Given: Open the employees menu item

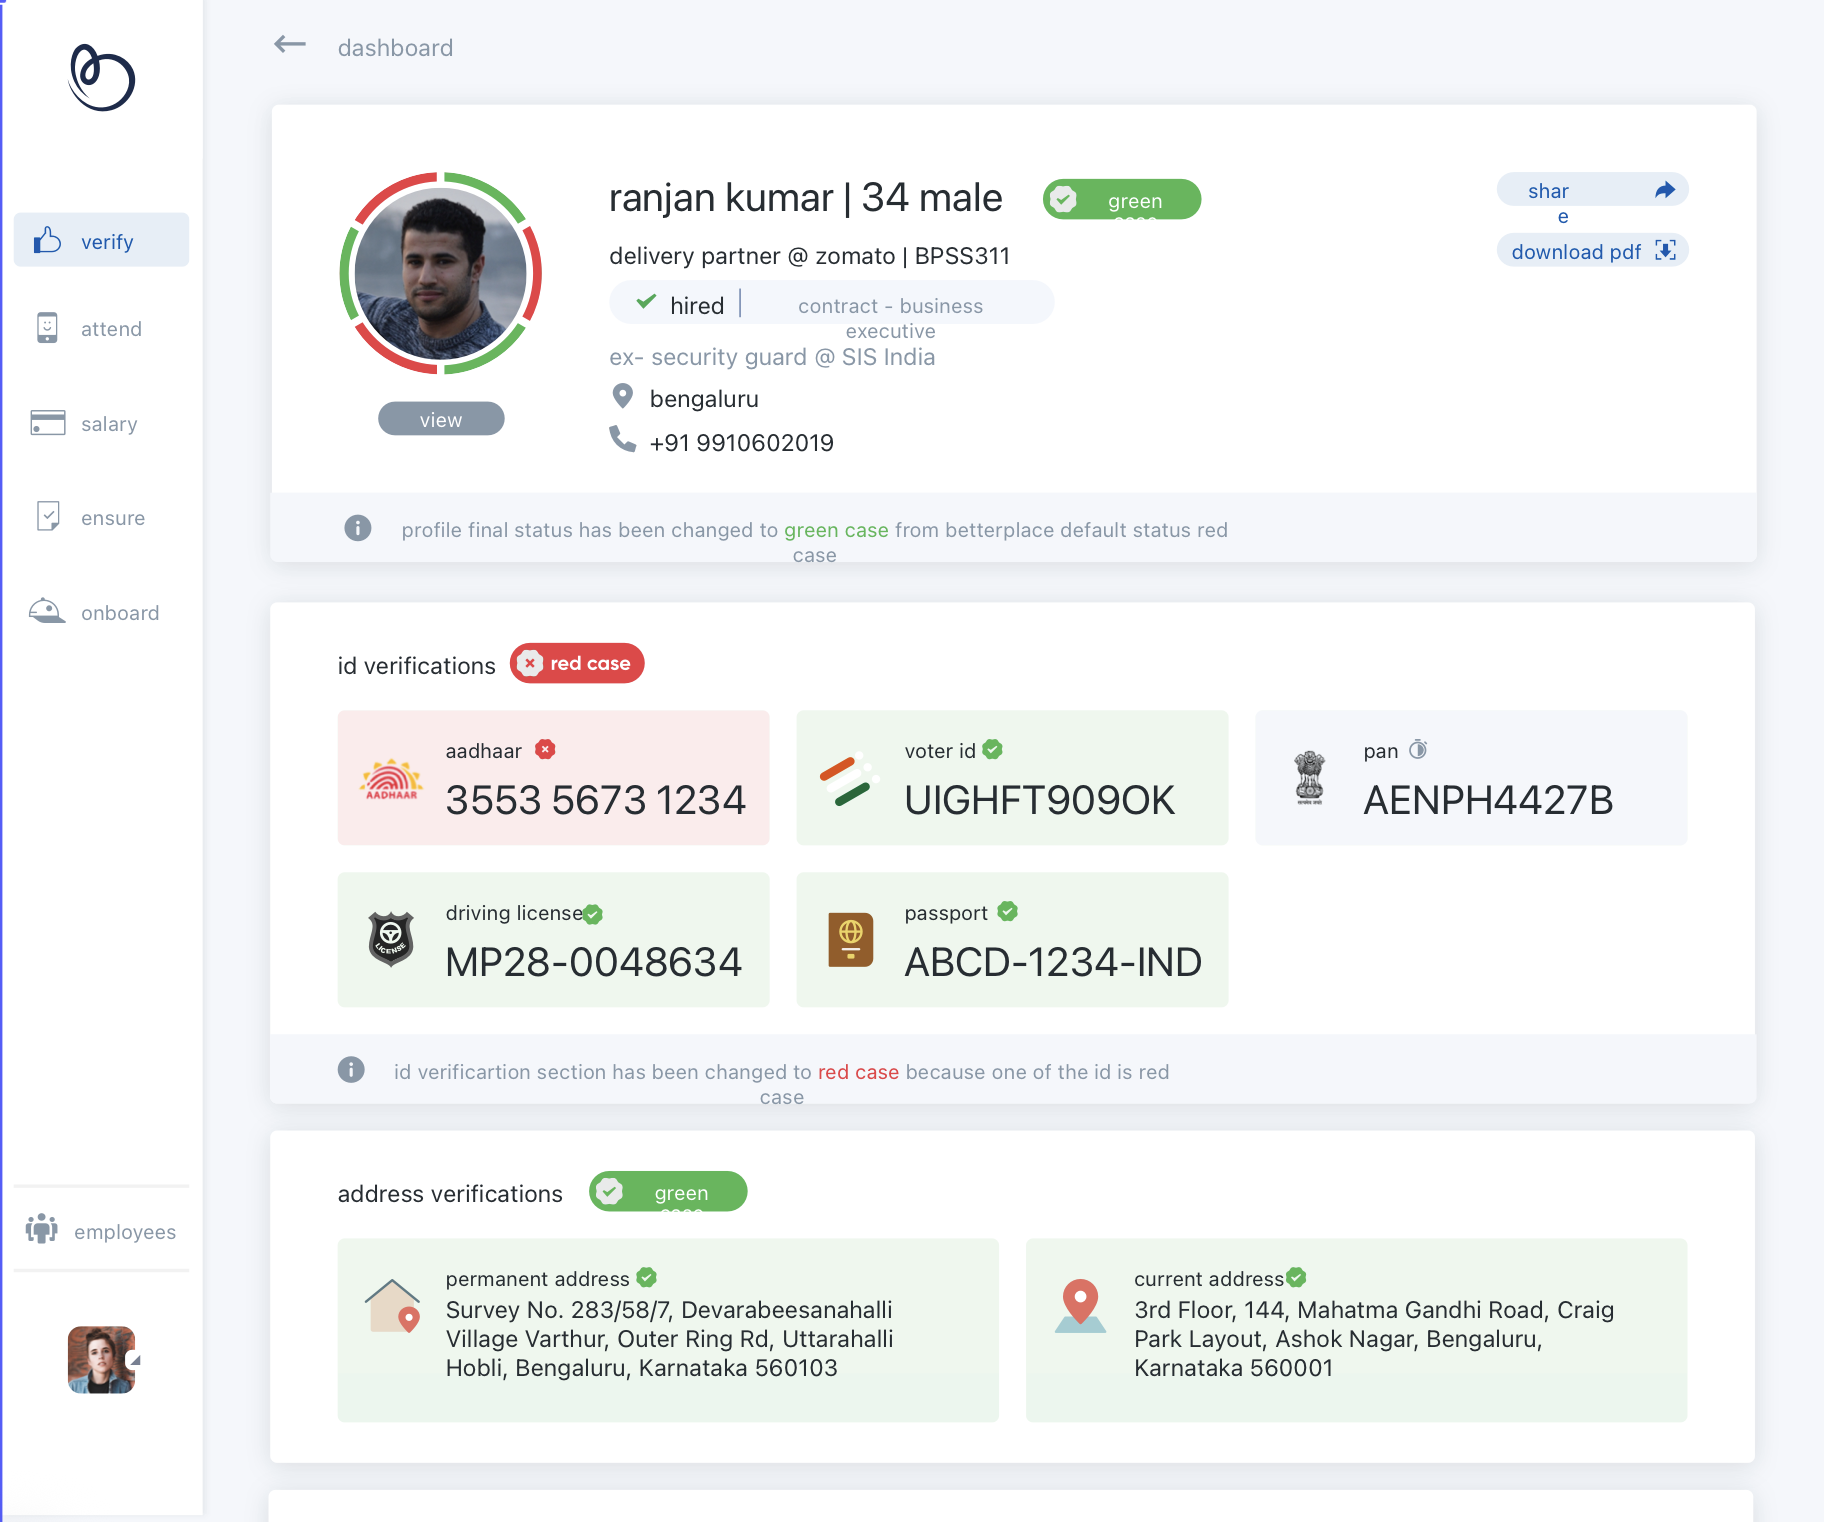Looking at the screenshot, I should [100, 1231].
